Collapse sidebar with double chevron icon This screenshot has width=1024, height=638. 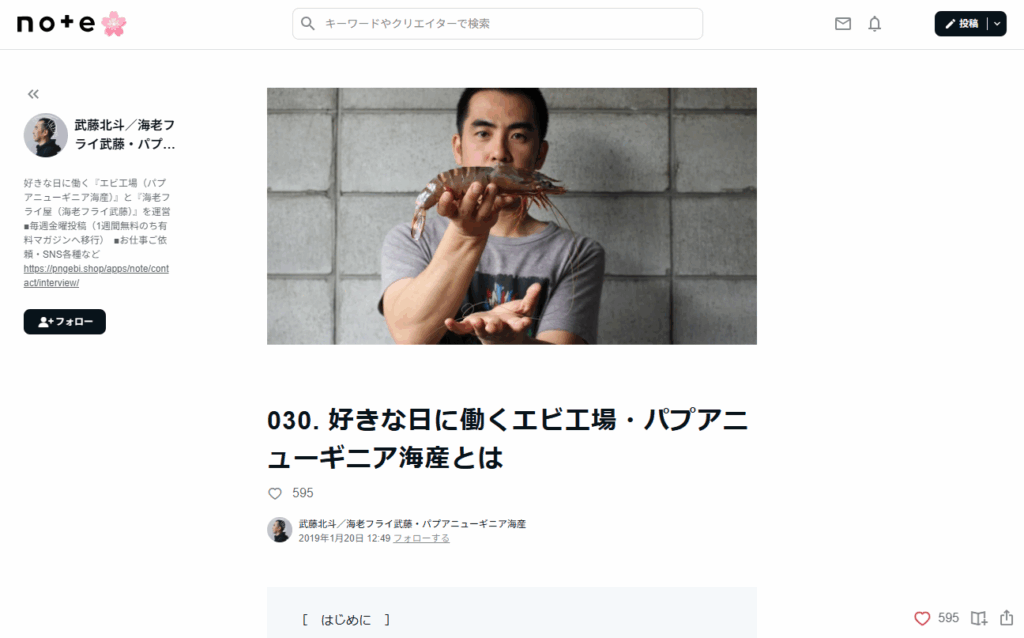(33, 94)
